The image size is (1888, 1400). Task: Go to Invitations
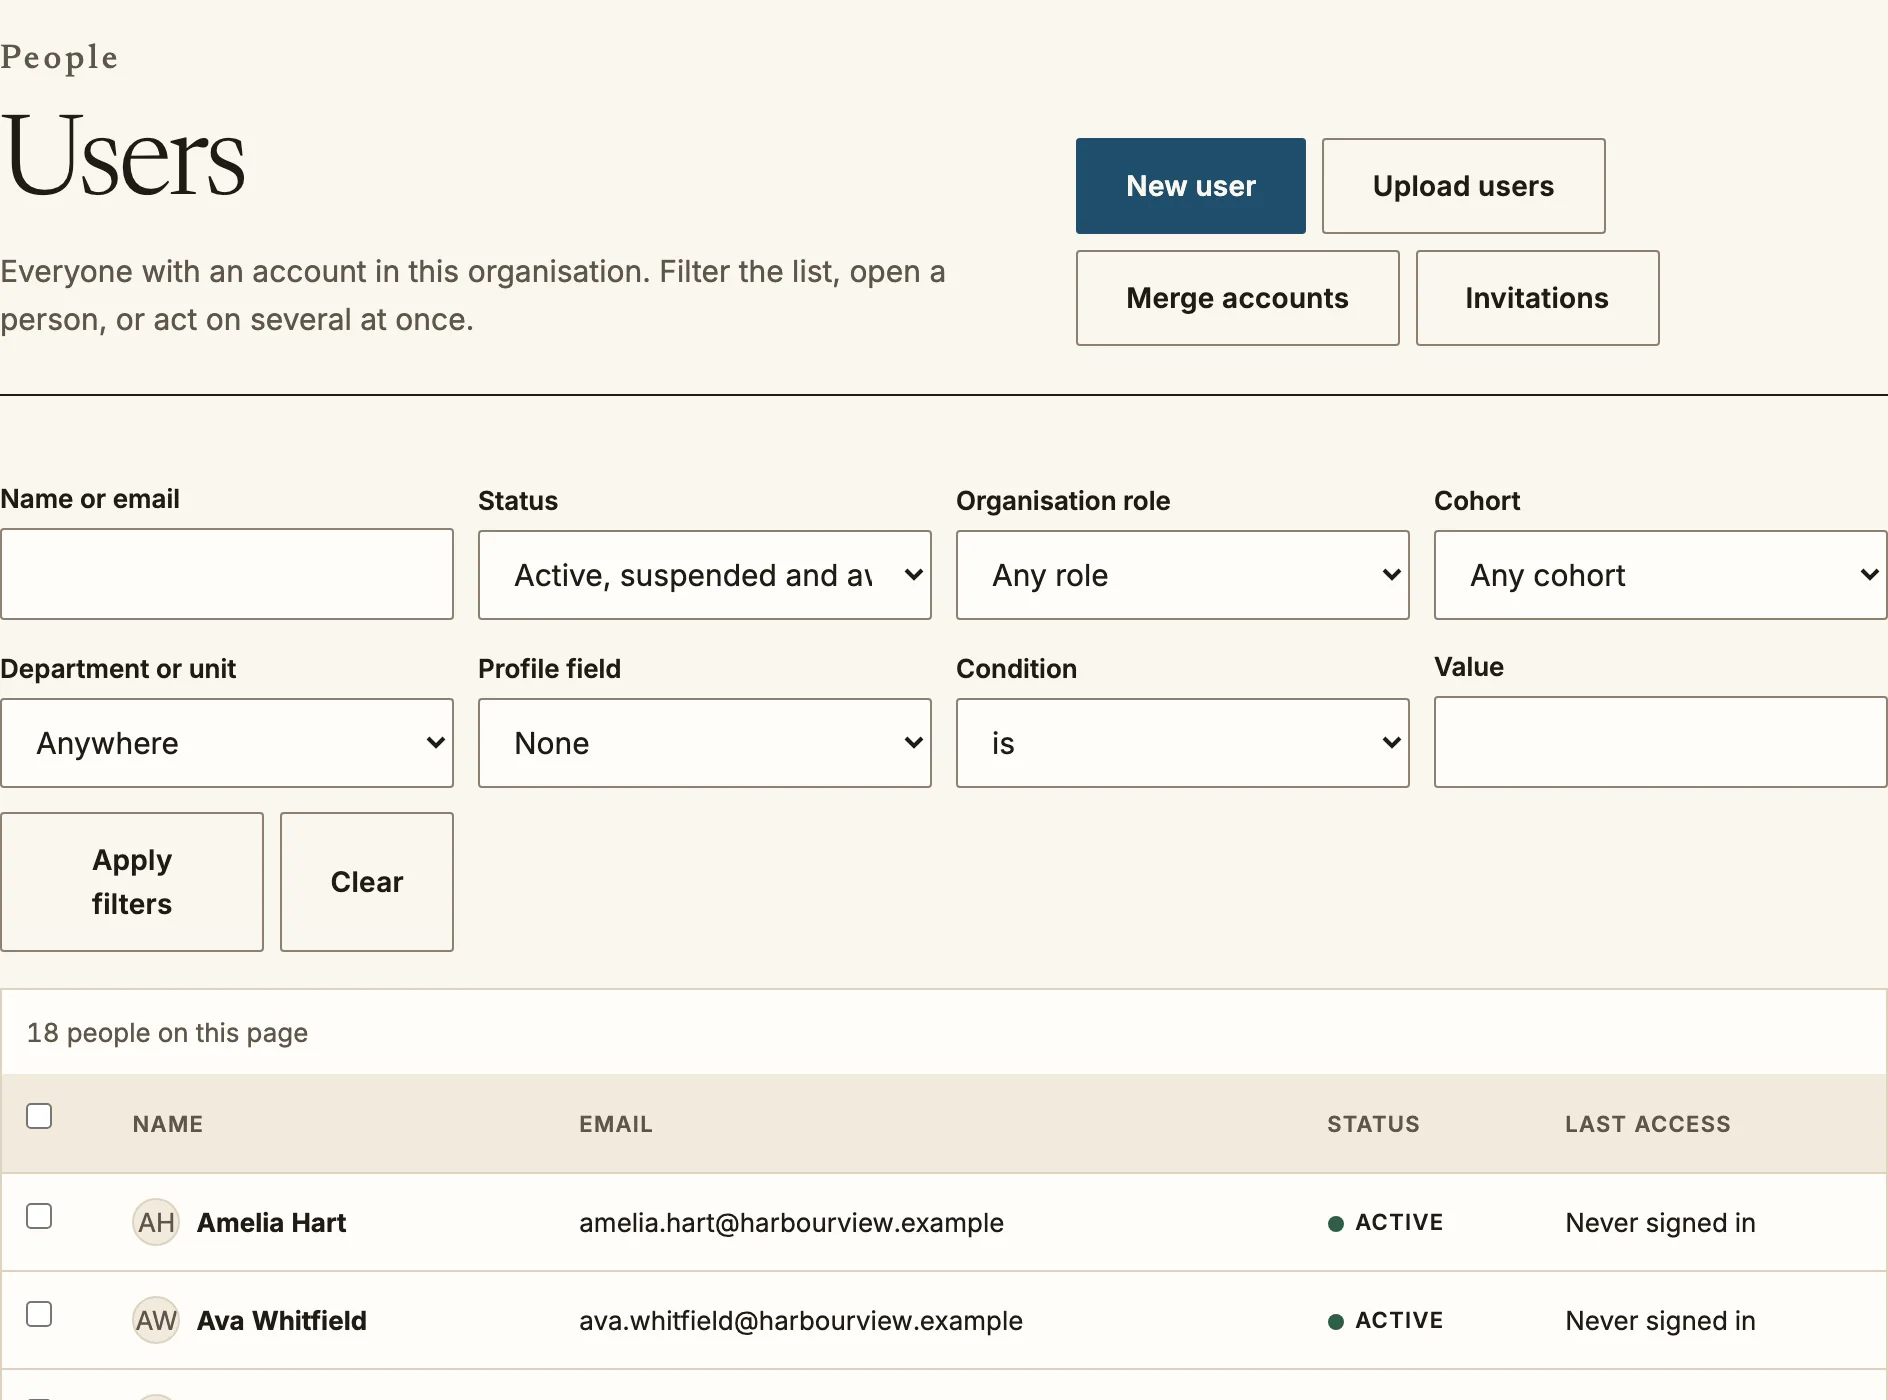[x=1537, y=298]
